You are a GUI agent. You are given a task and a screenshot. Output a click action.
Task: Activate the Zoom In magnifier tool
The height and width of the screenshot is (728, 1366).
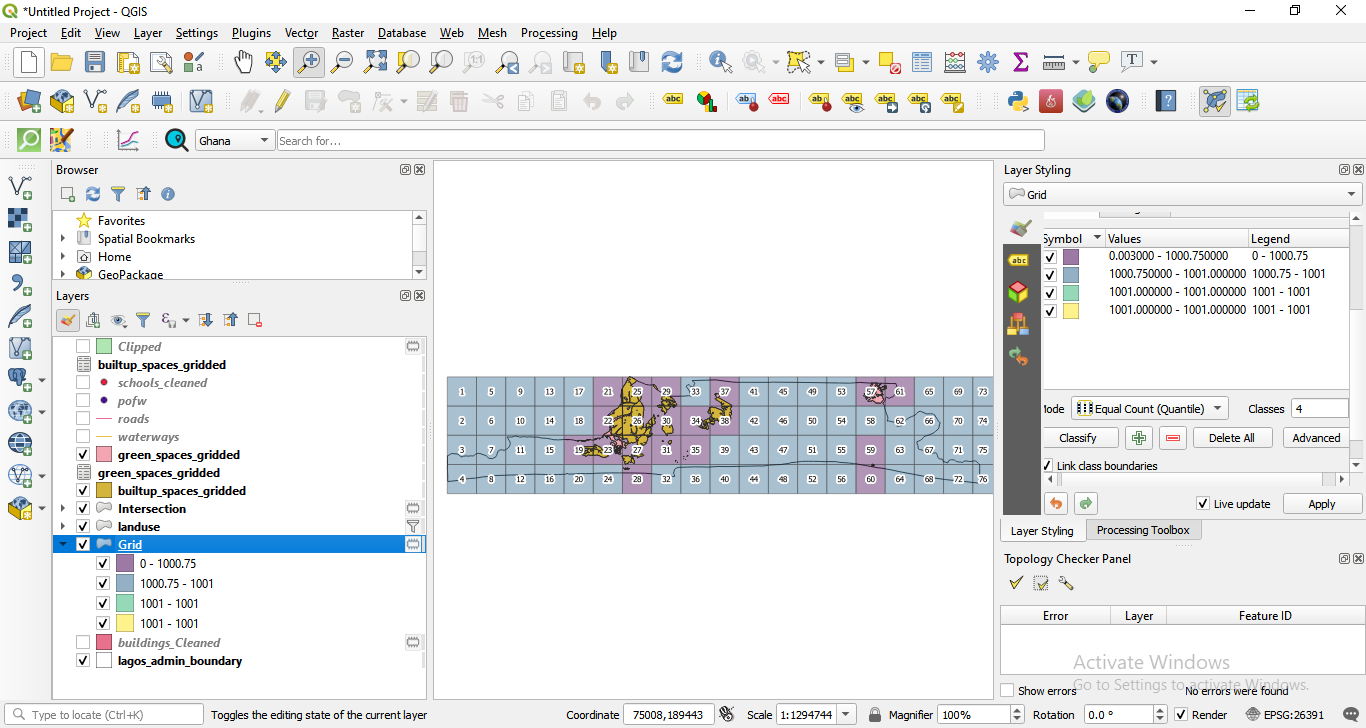308,62
